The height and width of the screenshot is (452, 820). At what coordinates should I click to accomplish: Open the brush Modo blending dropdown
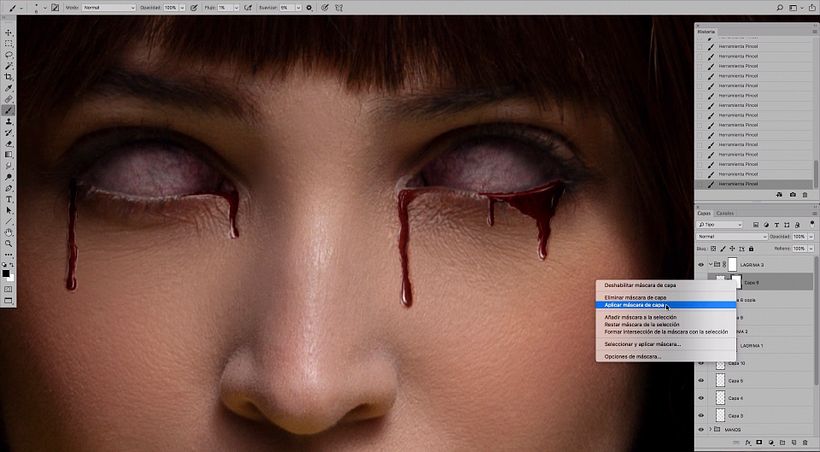[x=109, y=8]
